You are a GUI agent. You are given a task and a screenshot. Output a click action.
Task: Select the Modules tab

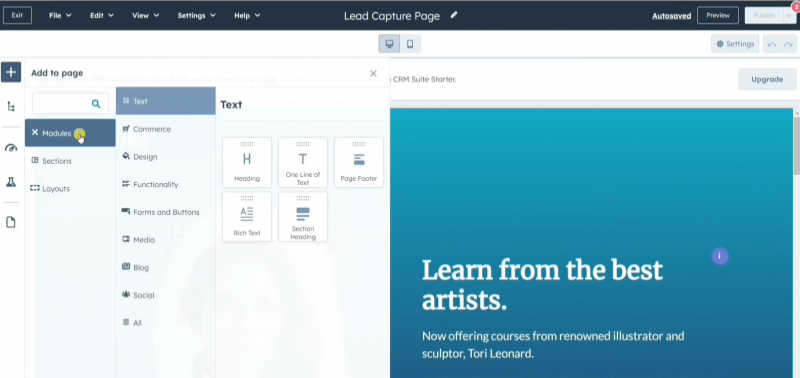click(70, 133)
